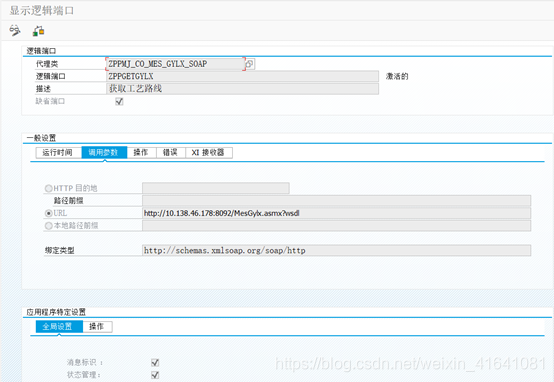Open the 操作 tab under 一般设置
554x382 pixels.
(141, 153)
